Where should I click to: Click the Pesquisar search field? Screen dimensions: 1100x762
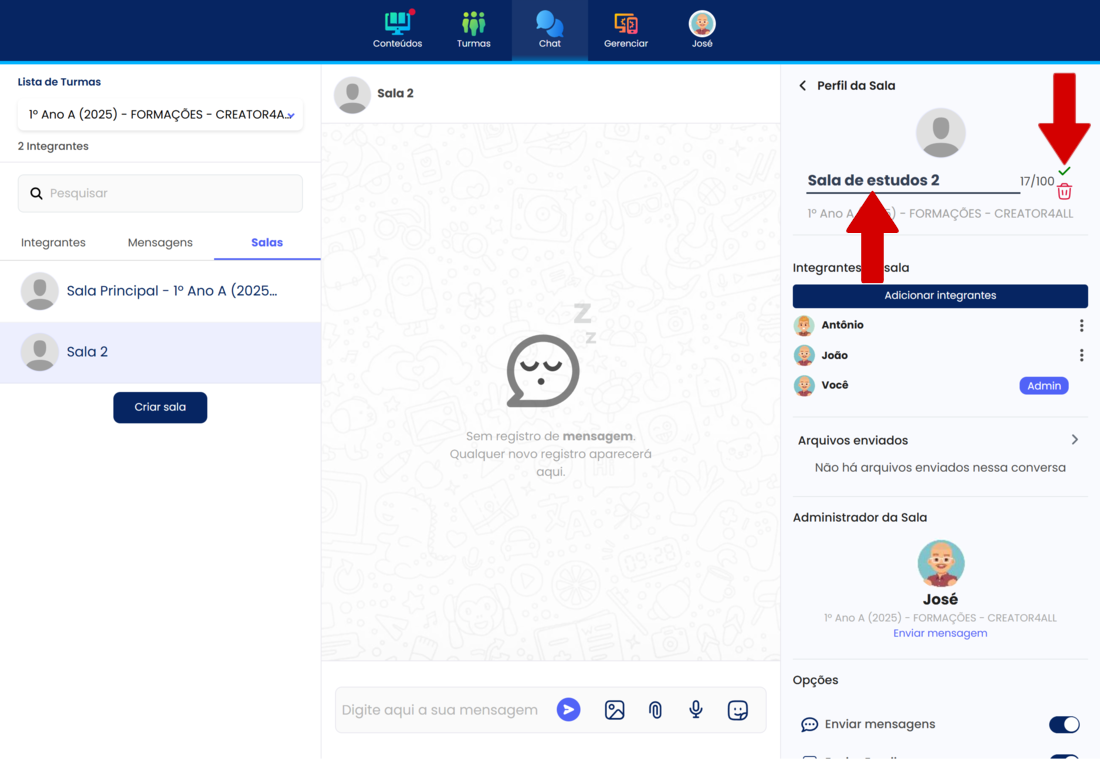[160, 194]
